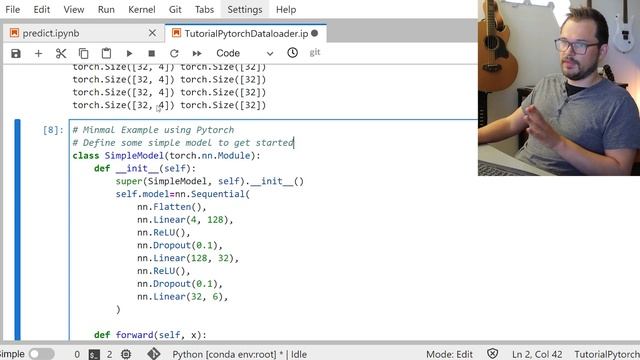Open the Tabs menu
Viewport: 640px width, 360px height.
pos(204,9)
